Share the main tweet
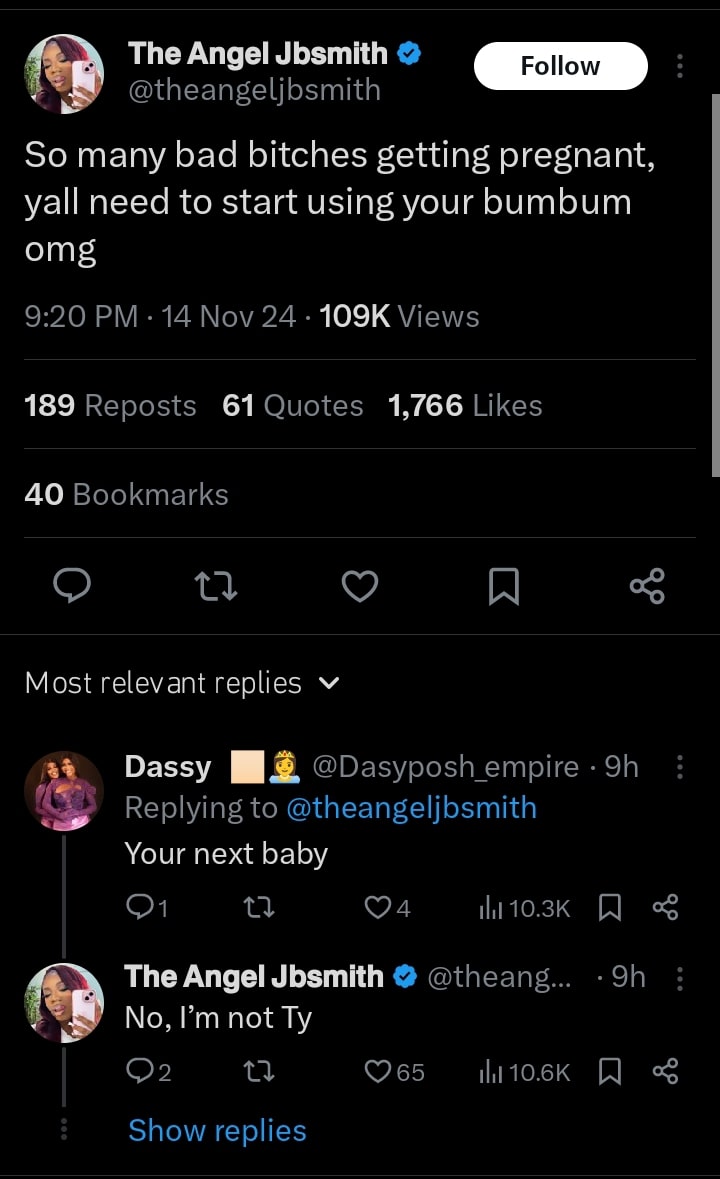Screen dimensions: 720x1179 pos(647,586)
